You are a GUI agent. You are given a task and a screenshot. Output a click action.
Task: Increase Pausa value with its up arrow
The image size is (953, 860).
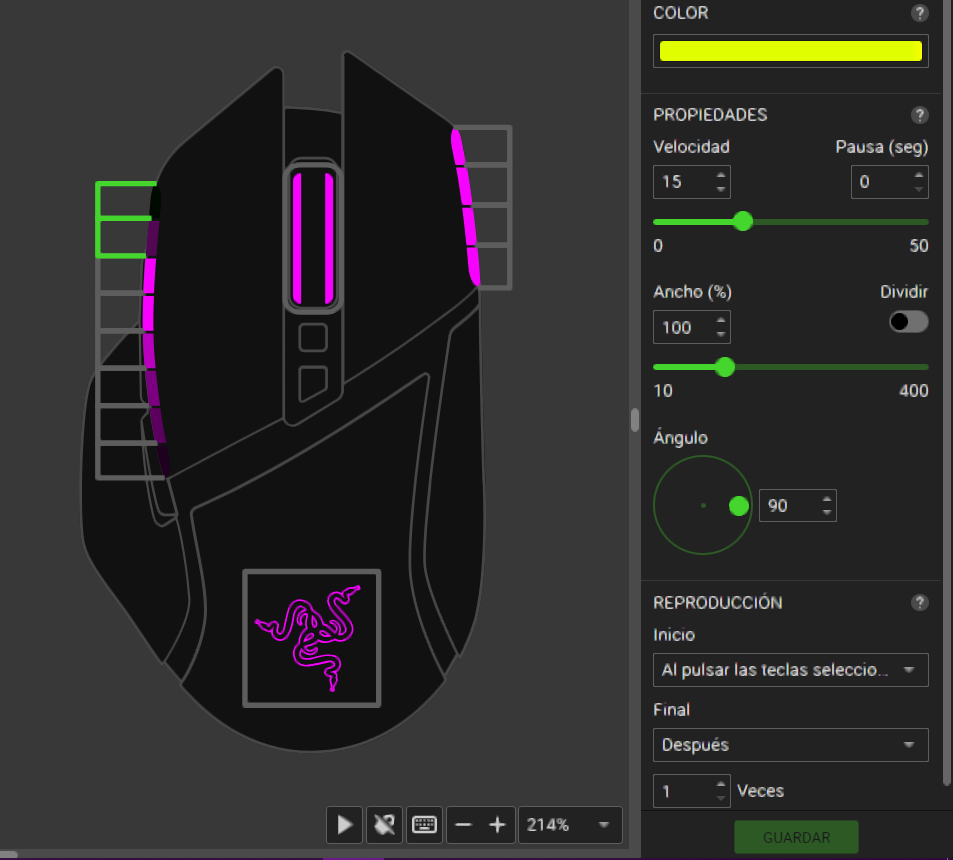point(919,176)
